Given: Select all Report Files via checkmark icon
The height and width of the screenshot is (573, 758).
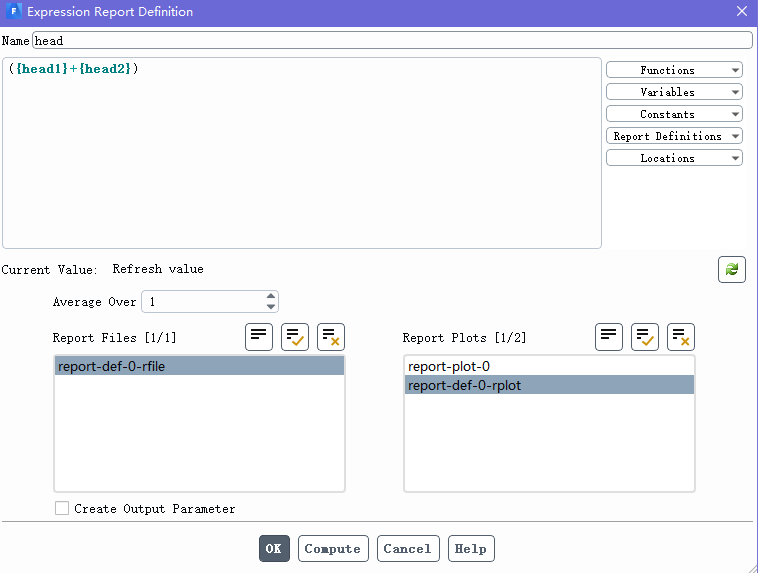Looking at the screenshot, I should tap(295, 337).
